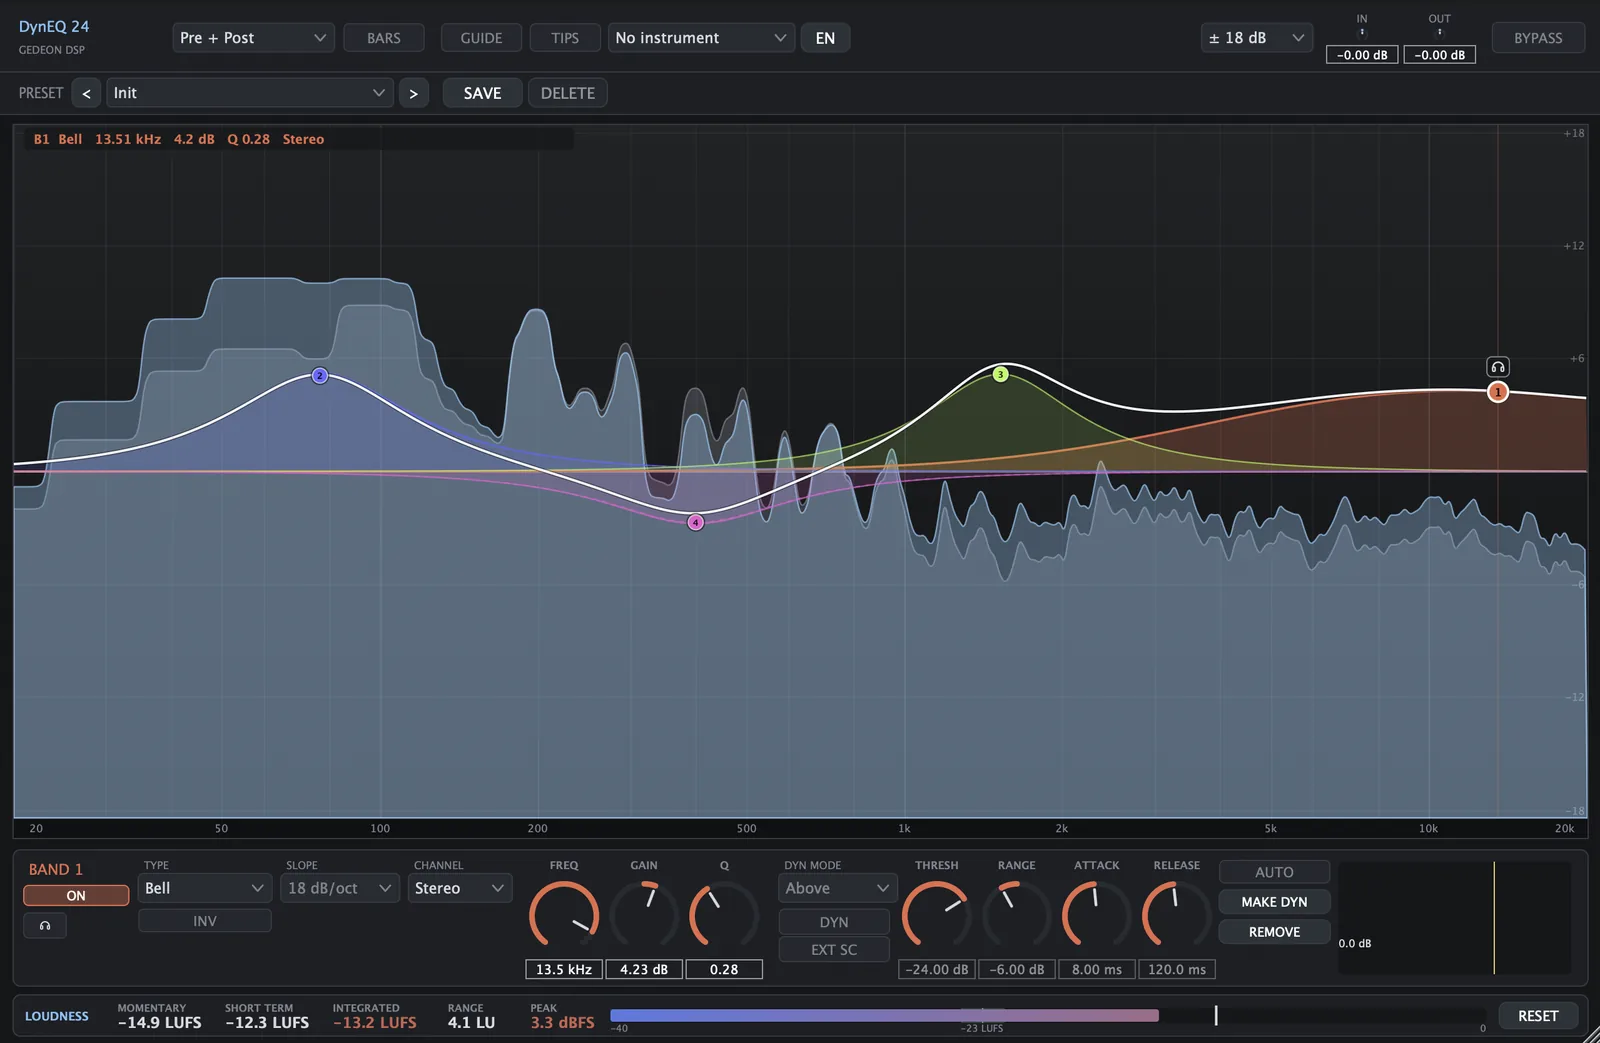The width and height of the screenshot is (1600, 1043).
Task: Click the -6.00 dB range field
Action: coord(1017,969)
